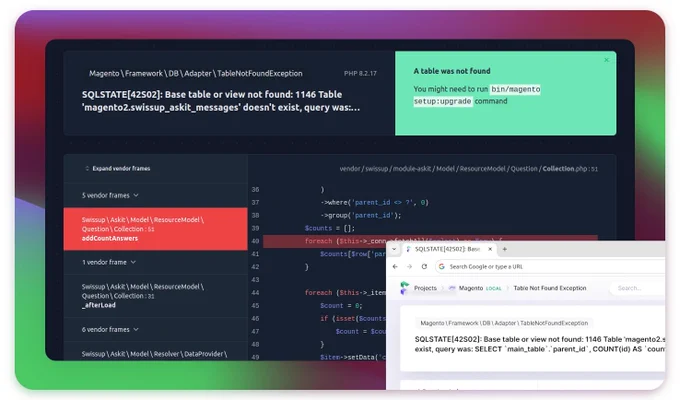Close the green 'A table was not found' hint

[x=606, y=60]
